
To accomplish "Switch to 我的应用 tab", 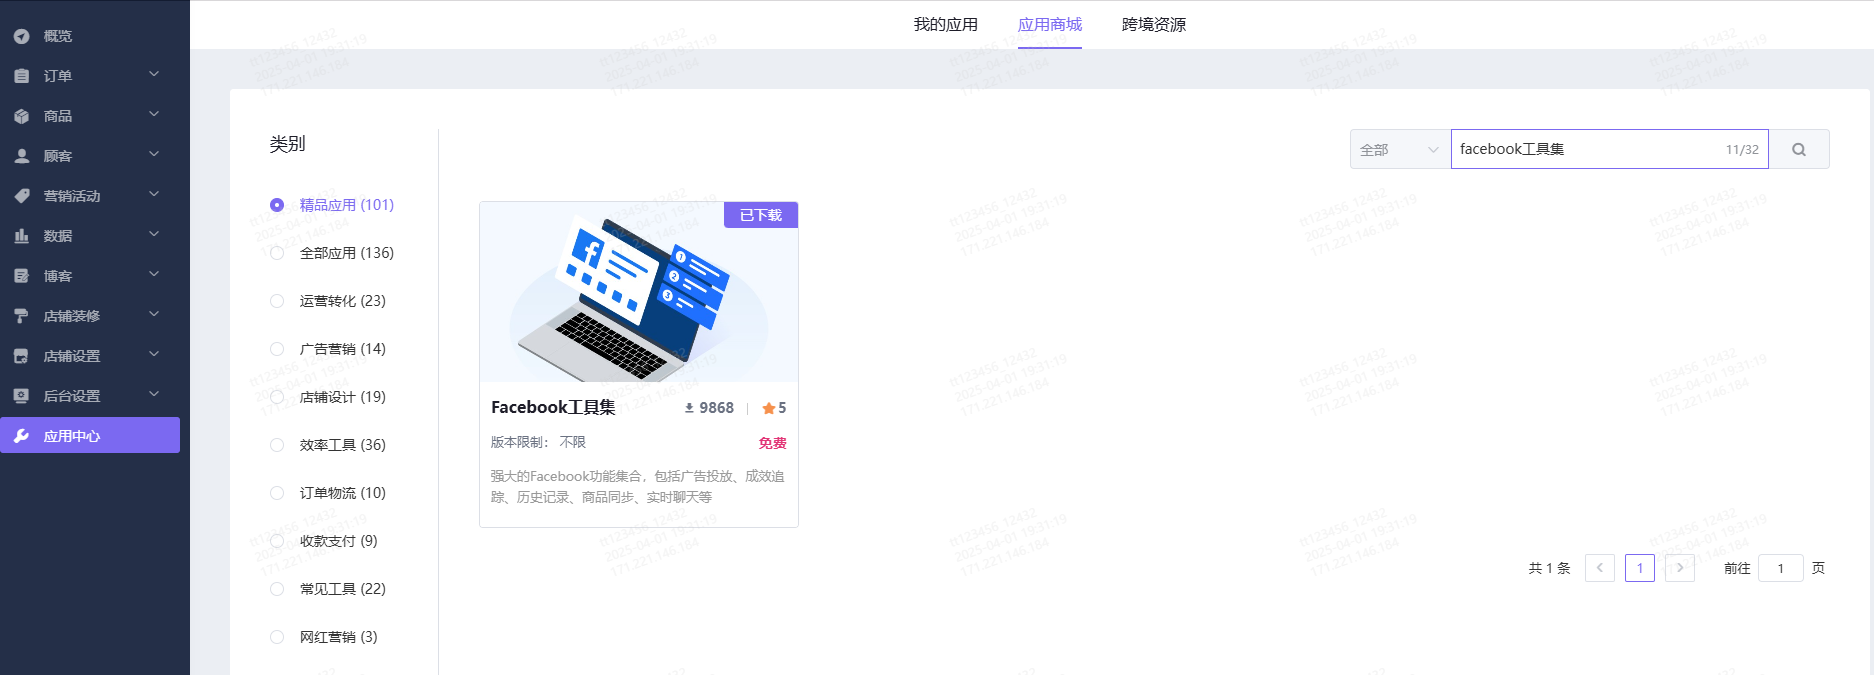I will pos(946,25).
